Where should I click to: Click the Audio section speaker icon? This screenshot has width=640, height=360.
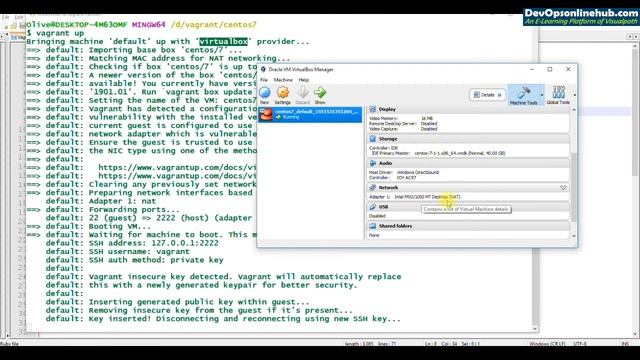372,163
